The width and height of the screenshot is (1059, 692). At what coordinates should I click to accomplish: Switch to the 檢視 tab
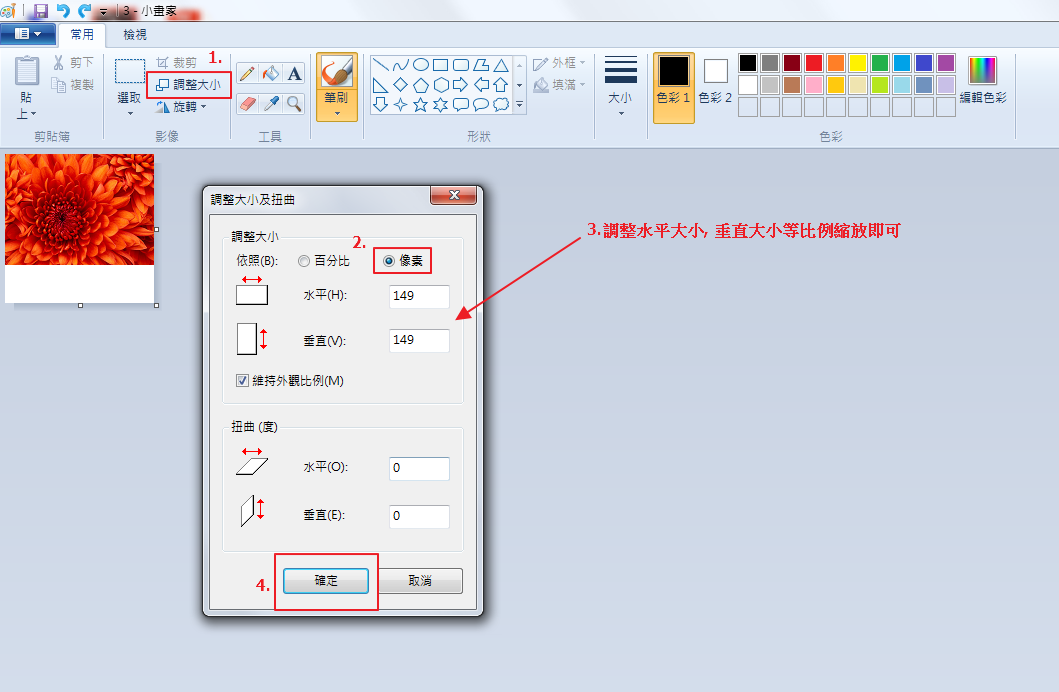coord(135,34)
